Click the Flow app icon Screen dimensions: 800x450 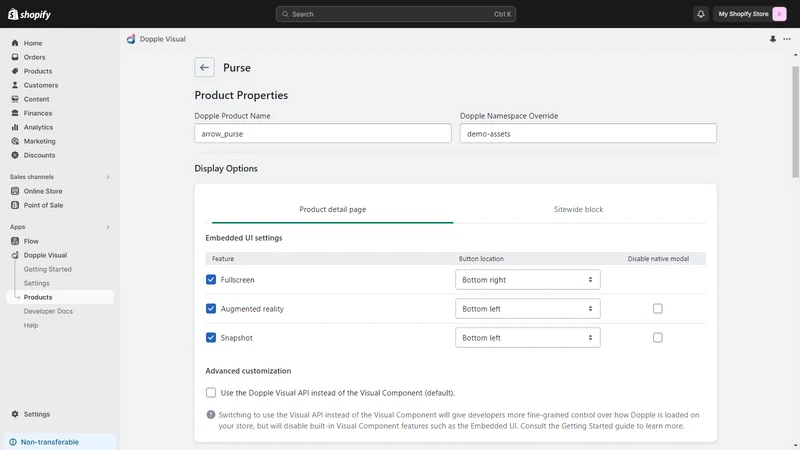point(15,241)
